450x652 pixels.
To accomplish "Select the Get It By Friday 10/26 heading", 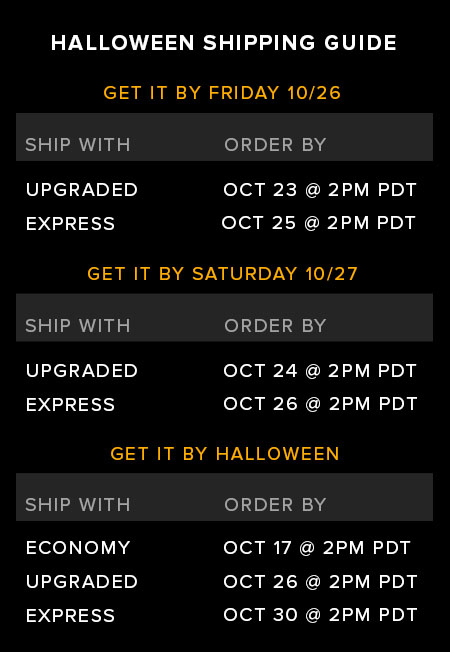I will tap(222, 93).
